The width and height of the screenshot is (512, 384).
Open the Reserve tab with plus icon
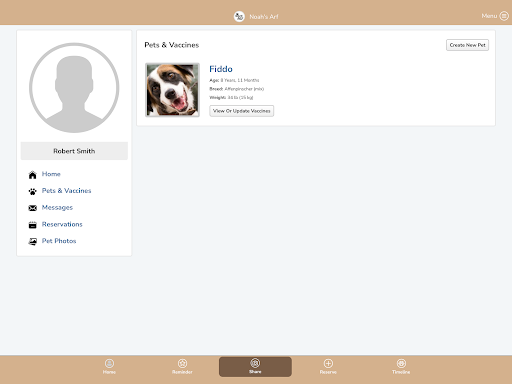pyautogui.click(x=328, y=366)
